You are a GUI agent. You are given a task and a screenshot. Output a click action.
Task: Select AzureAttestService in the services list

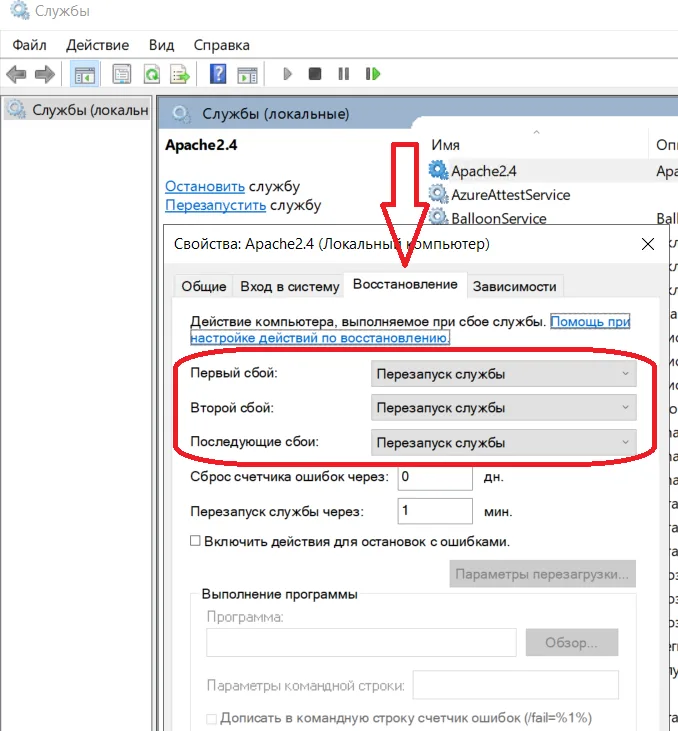(510, 195)
